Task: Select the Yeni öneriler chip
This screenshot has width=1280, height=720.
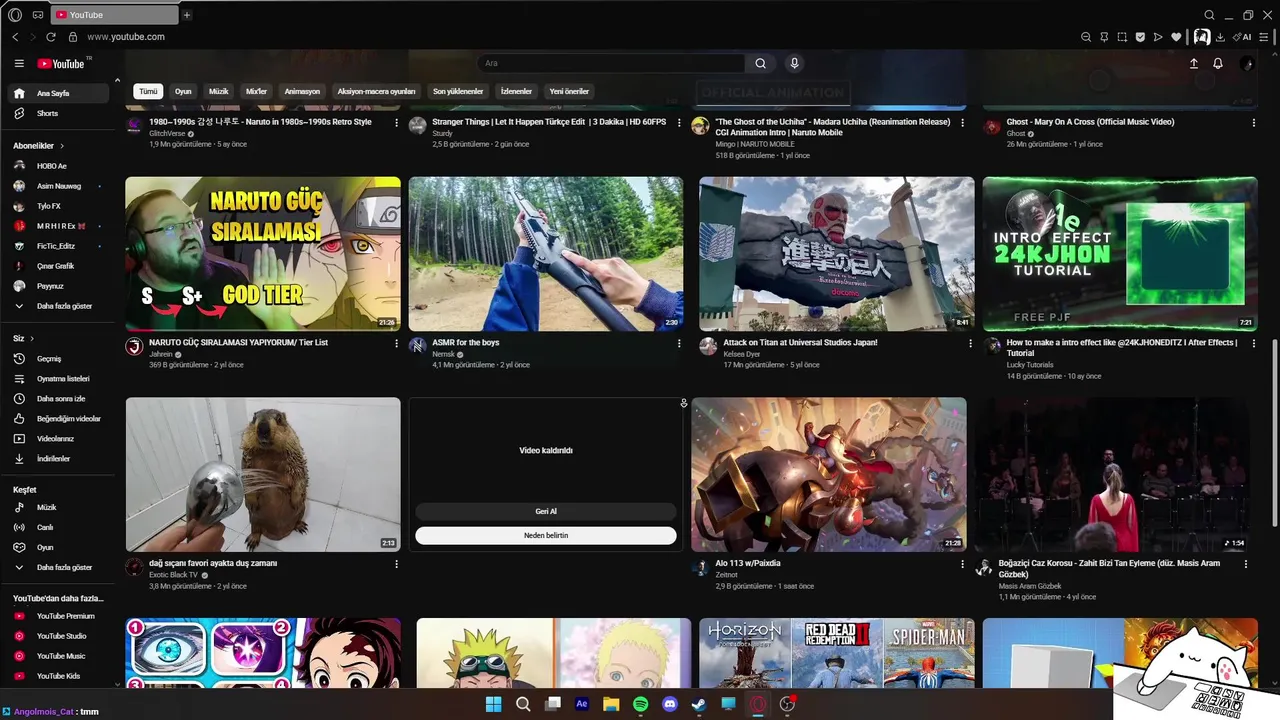Action: 569,91
